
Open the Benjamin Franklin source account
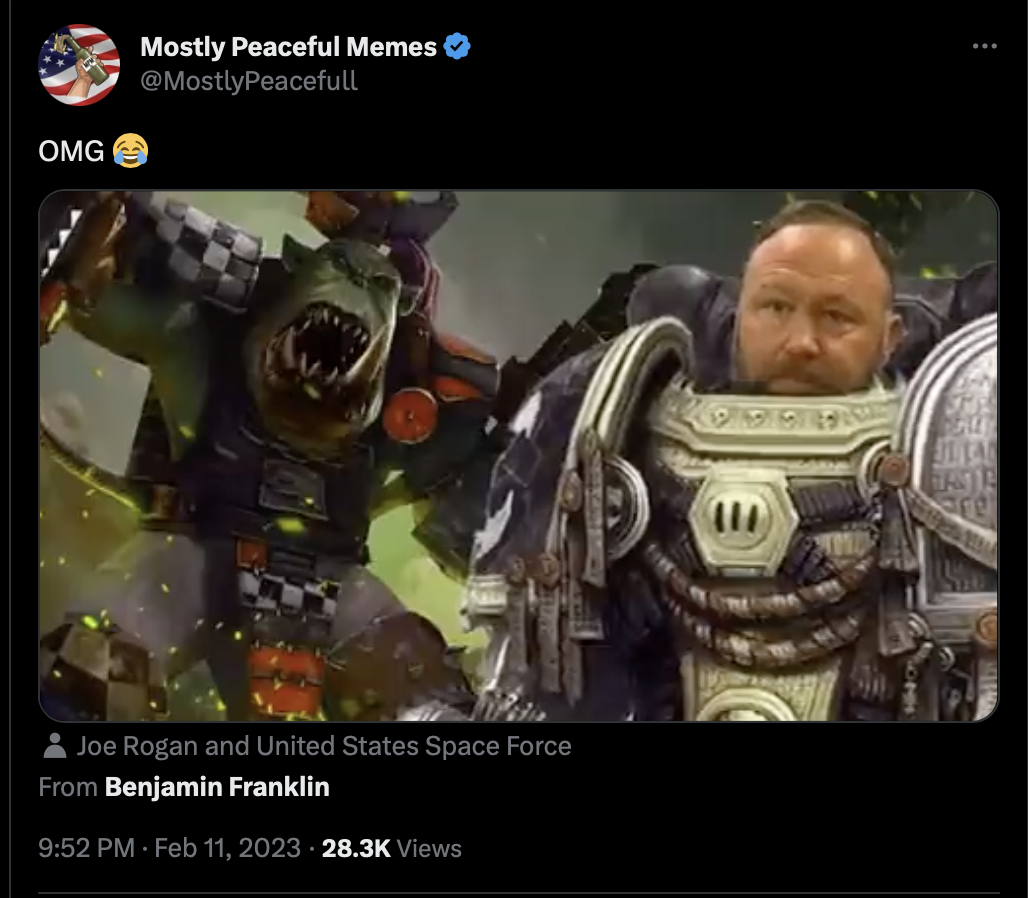(x=217, y=787)
